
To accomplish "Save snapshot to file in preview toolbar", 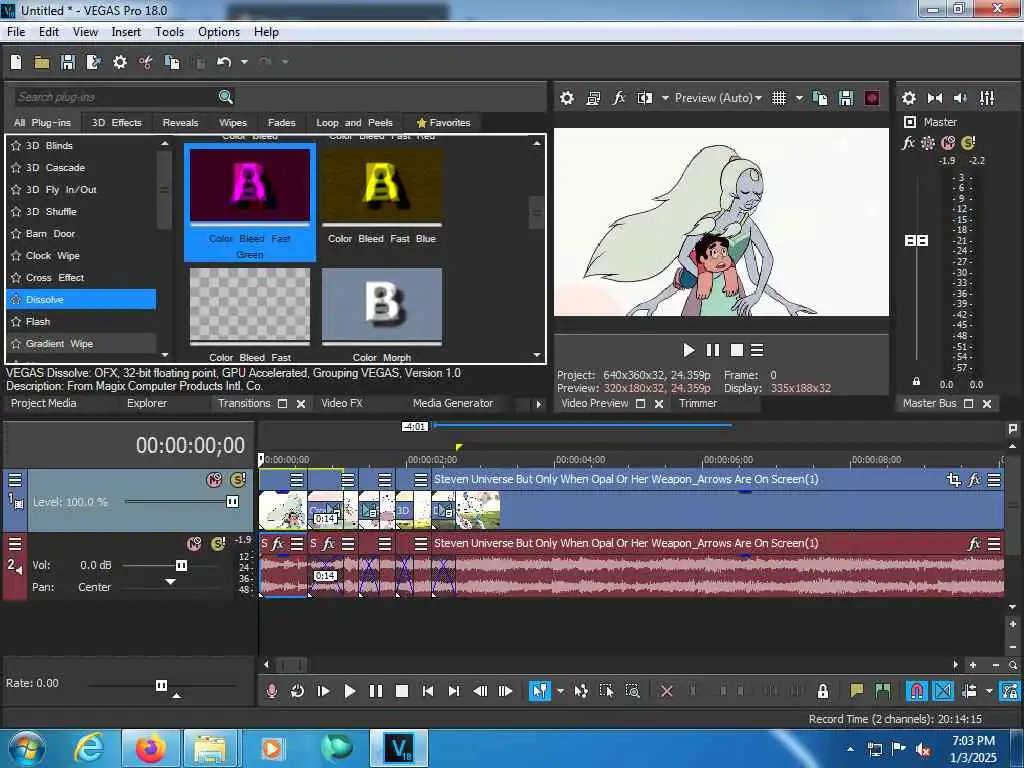I will pos(846,98).
